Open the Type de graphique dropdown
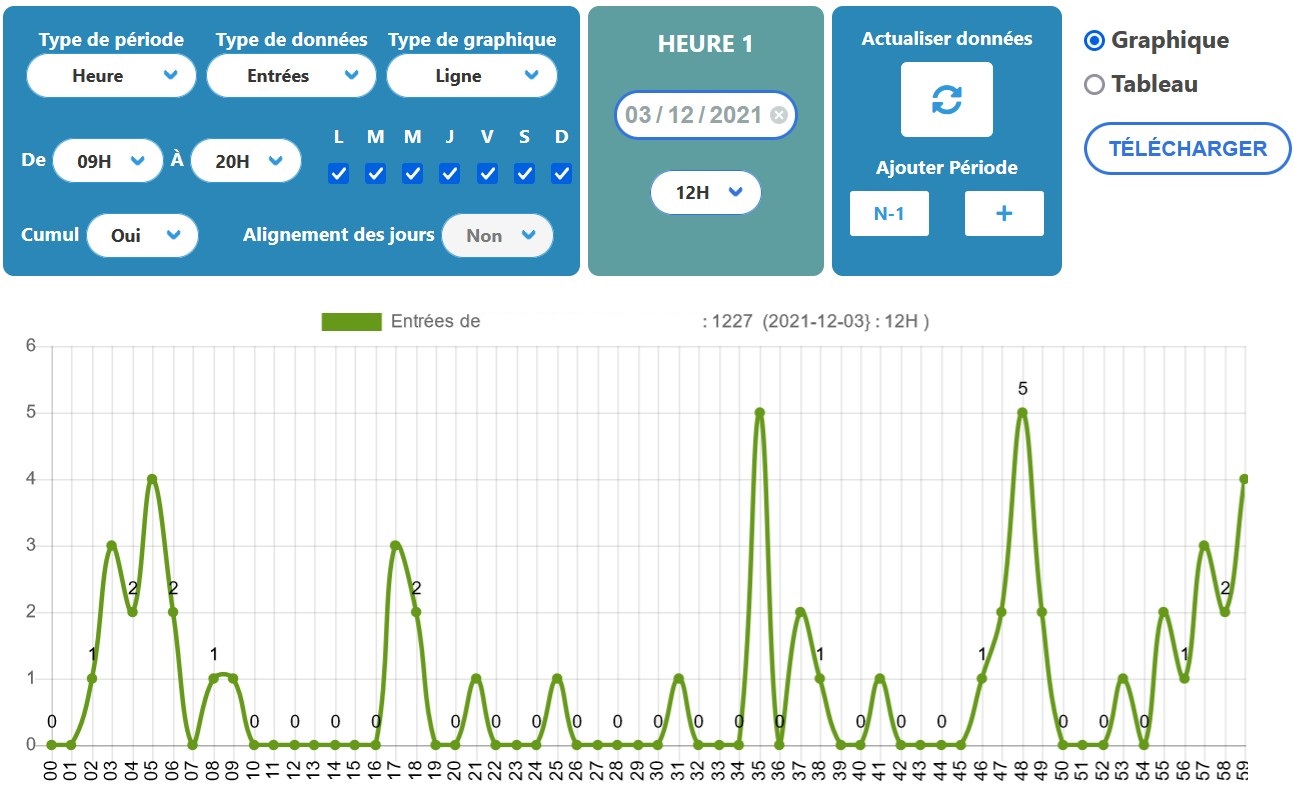1294x790 pixels. coord(471,76)
